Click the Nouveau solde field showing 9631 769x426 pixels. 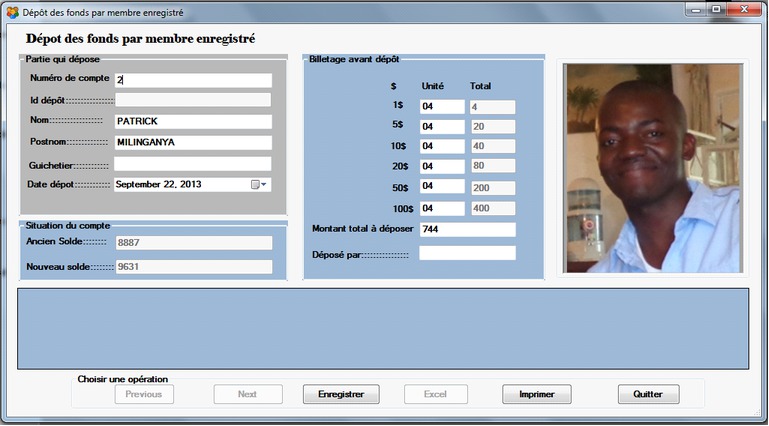(194, 267)
